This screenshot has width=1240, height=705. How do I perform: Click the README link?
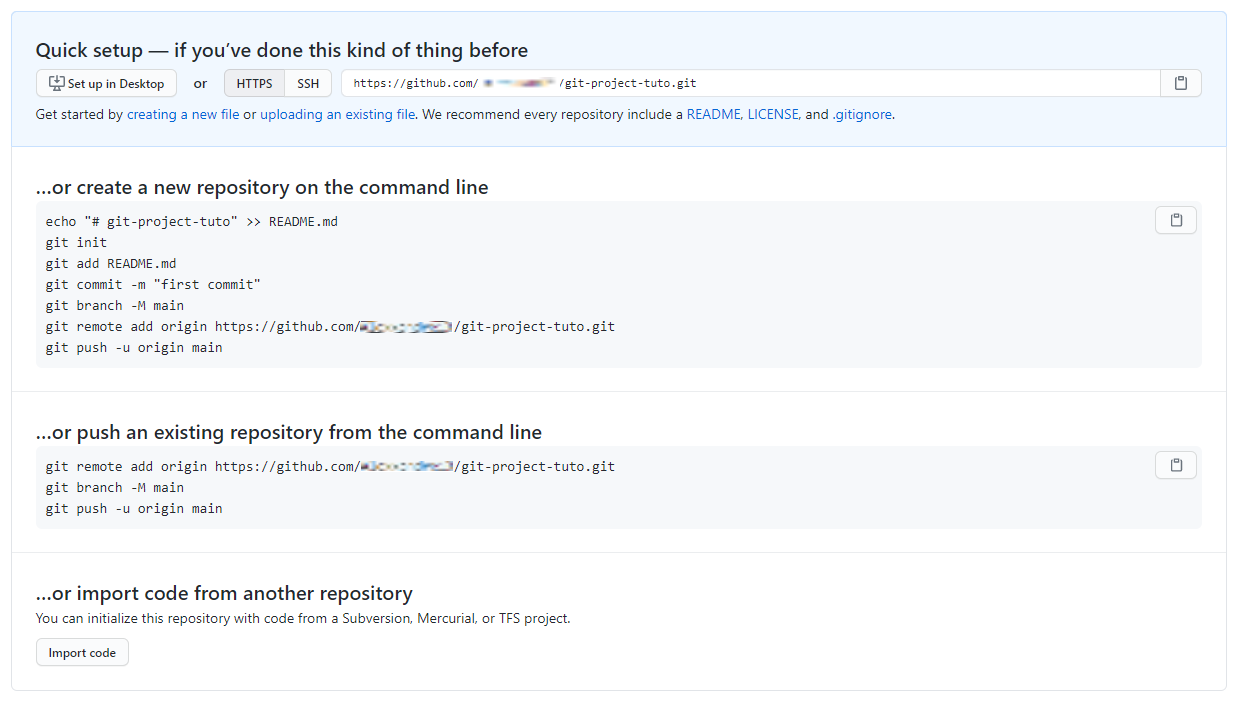coord(713,114)
